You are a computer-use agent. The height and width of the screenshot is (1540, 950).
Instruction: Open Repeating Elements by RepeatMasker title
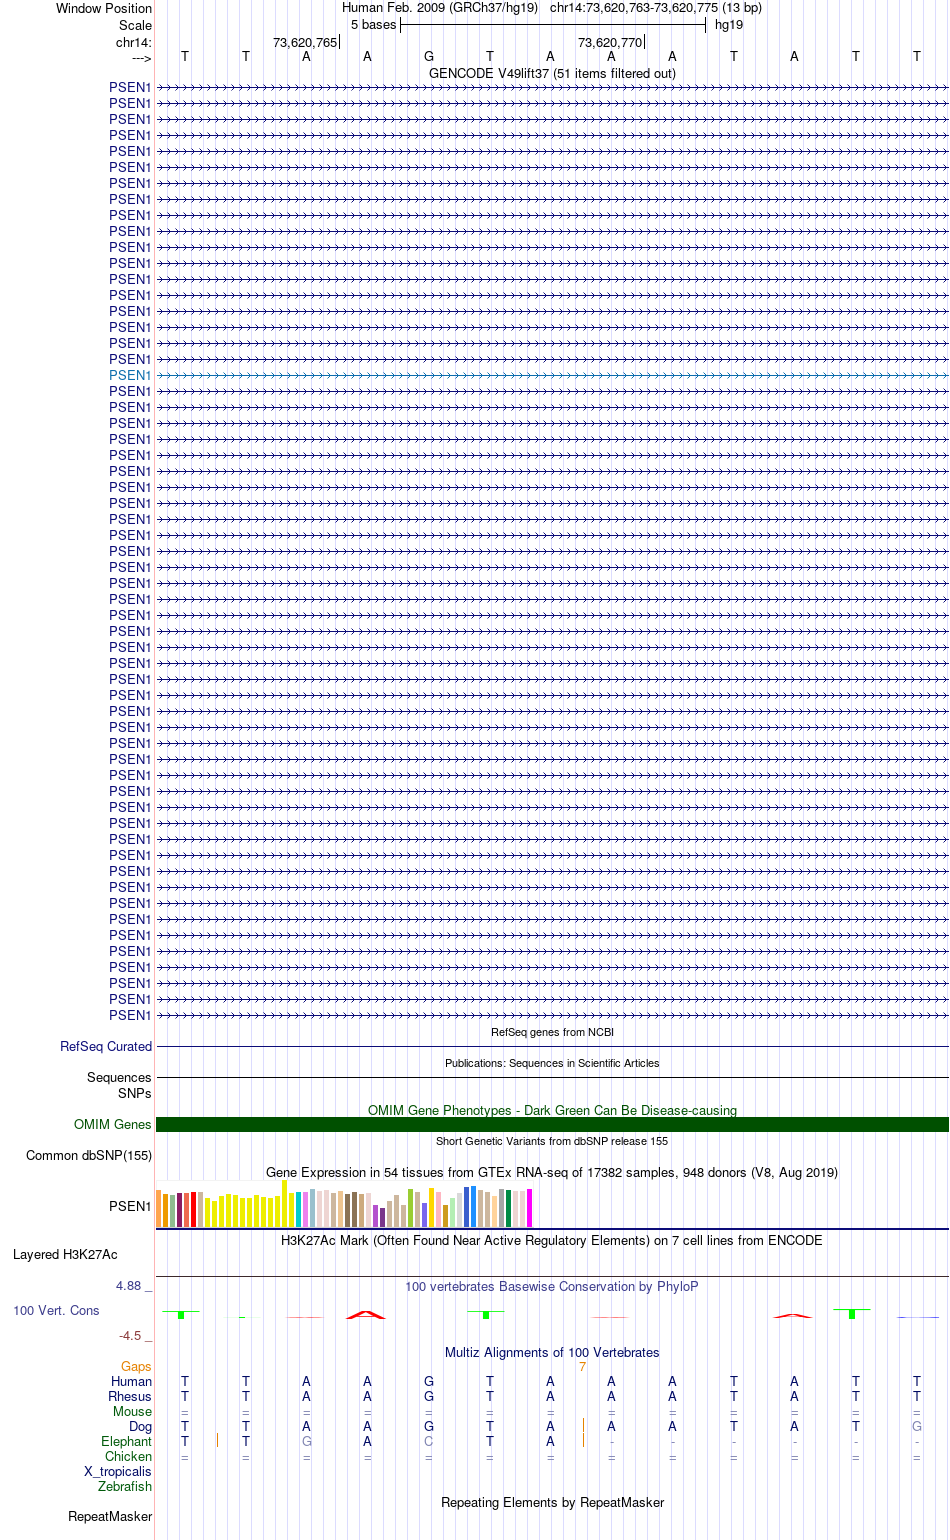click(552, 1503)
